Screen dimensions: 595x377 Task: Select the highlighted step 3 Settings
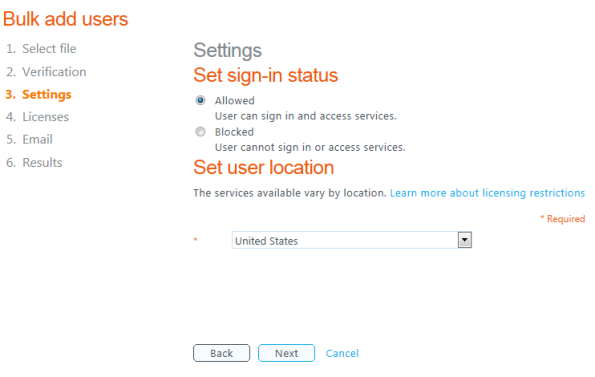(x=38, y=94)
